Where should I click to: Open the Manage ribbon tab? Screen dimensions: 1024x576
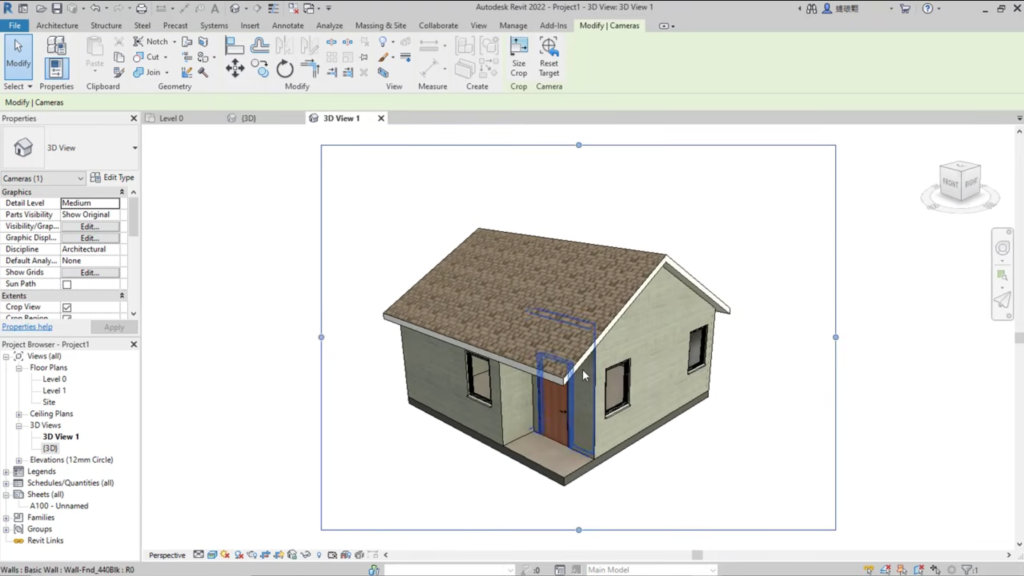coord(513,25)
